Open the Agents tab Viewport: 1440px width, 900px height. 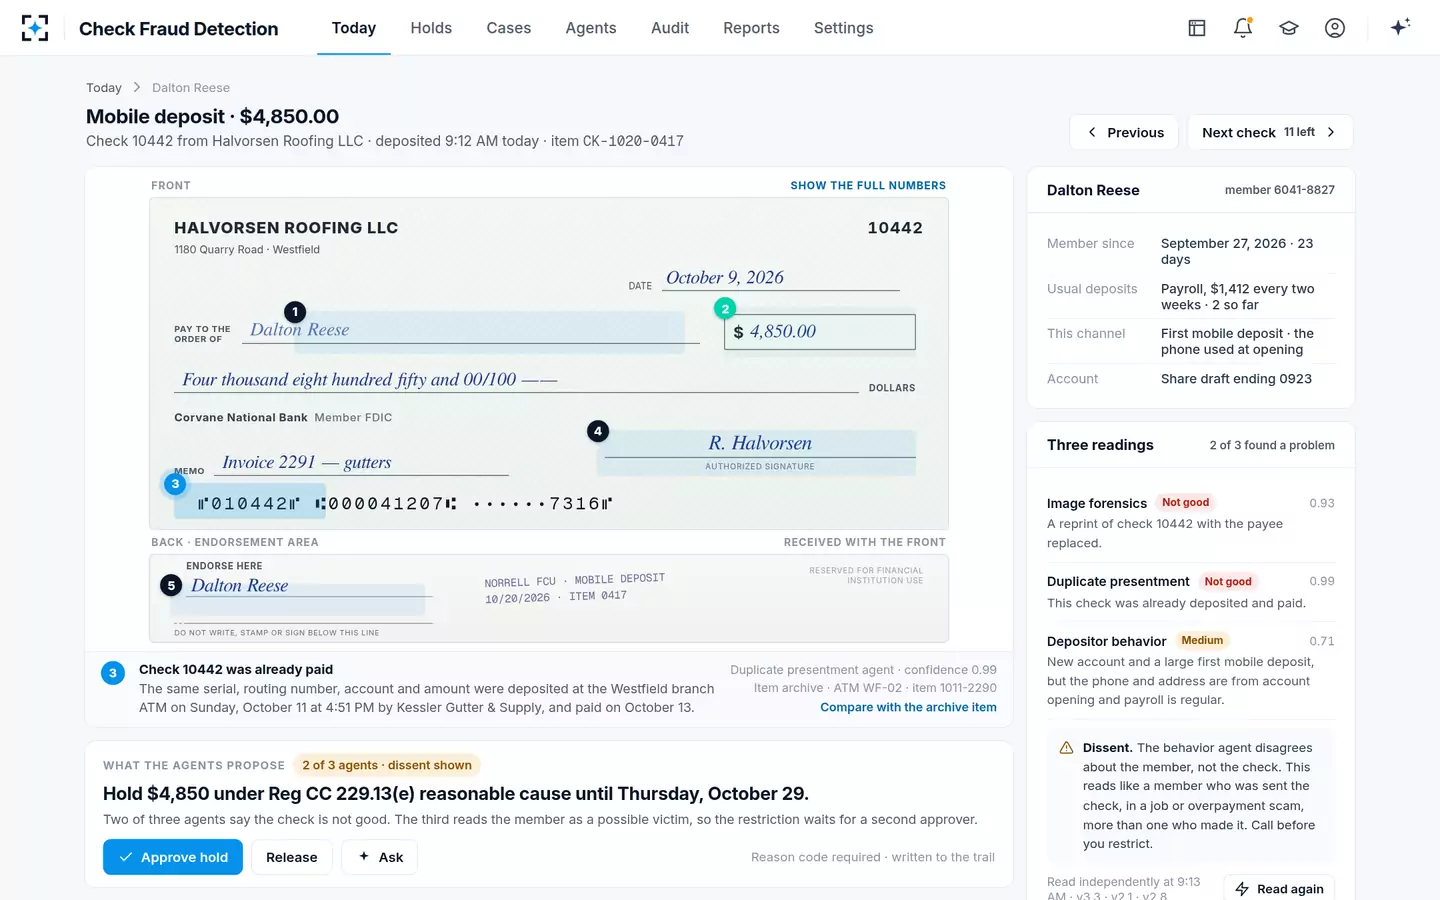(x=591, y=28)
